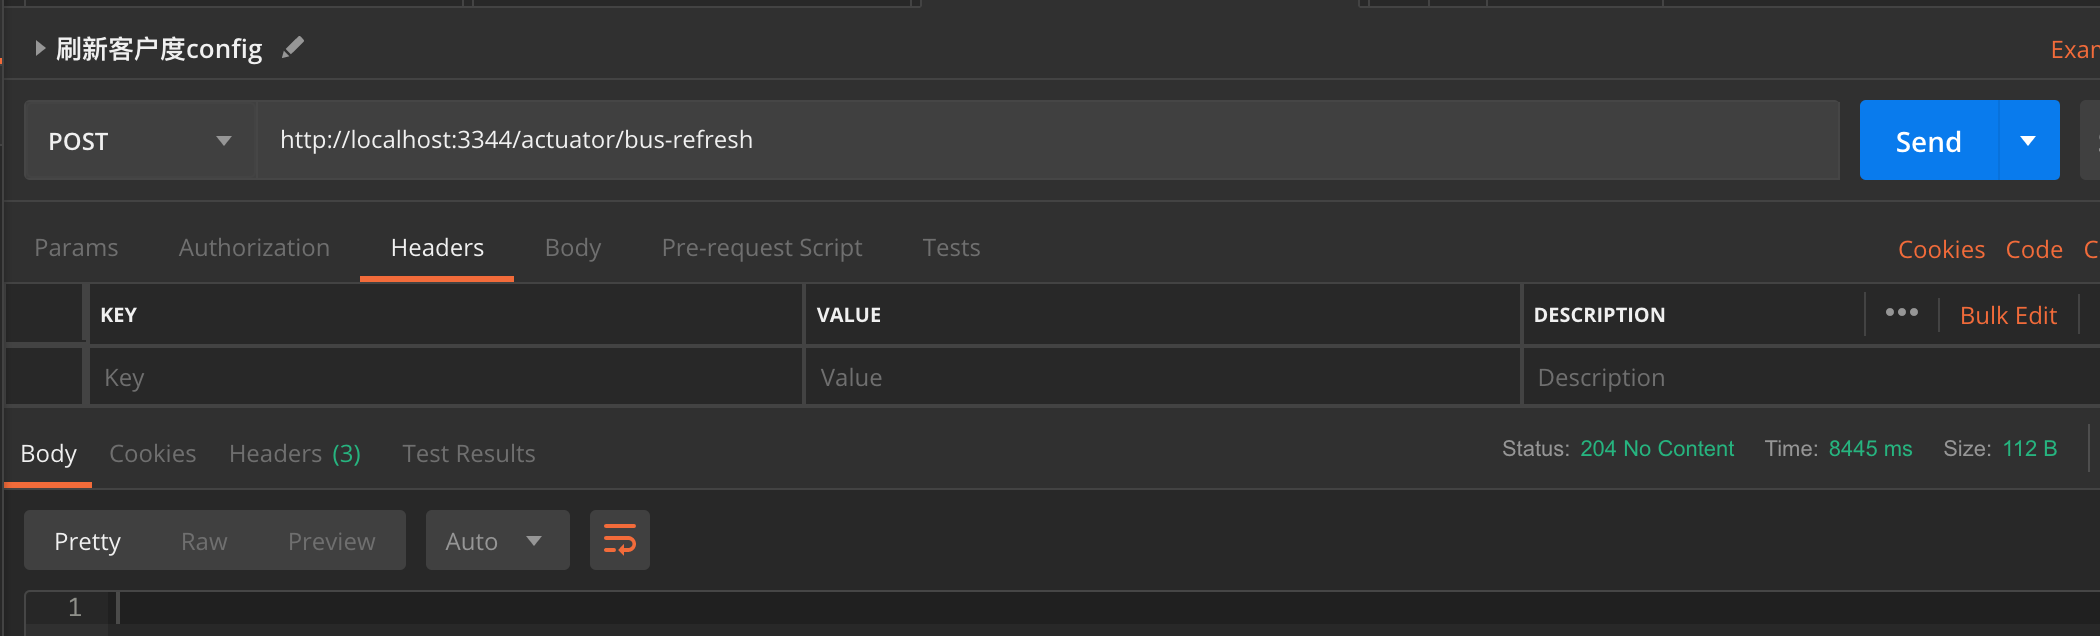Open the Pre-request Script tab
The height and width of the screenshot is (636, 2100).
[761, 248]
